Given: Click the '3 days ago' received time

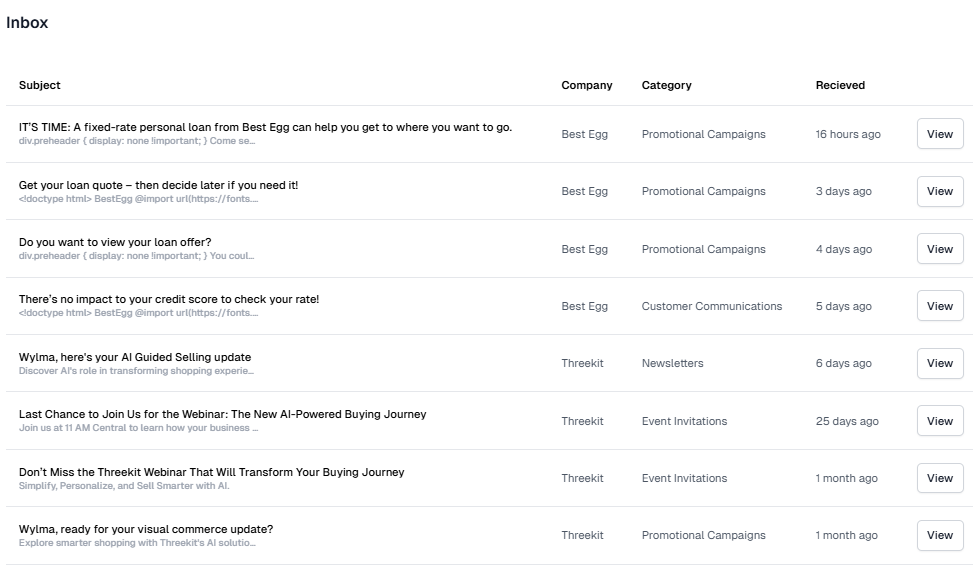Looking at the screenshot, I should click(x=843, y=191).
